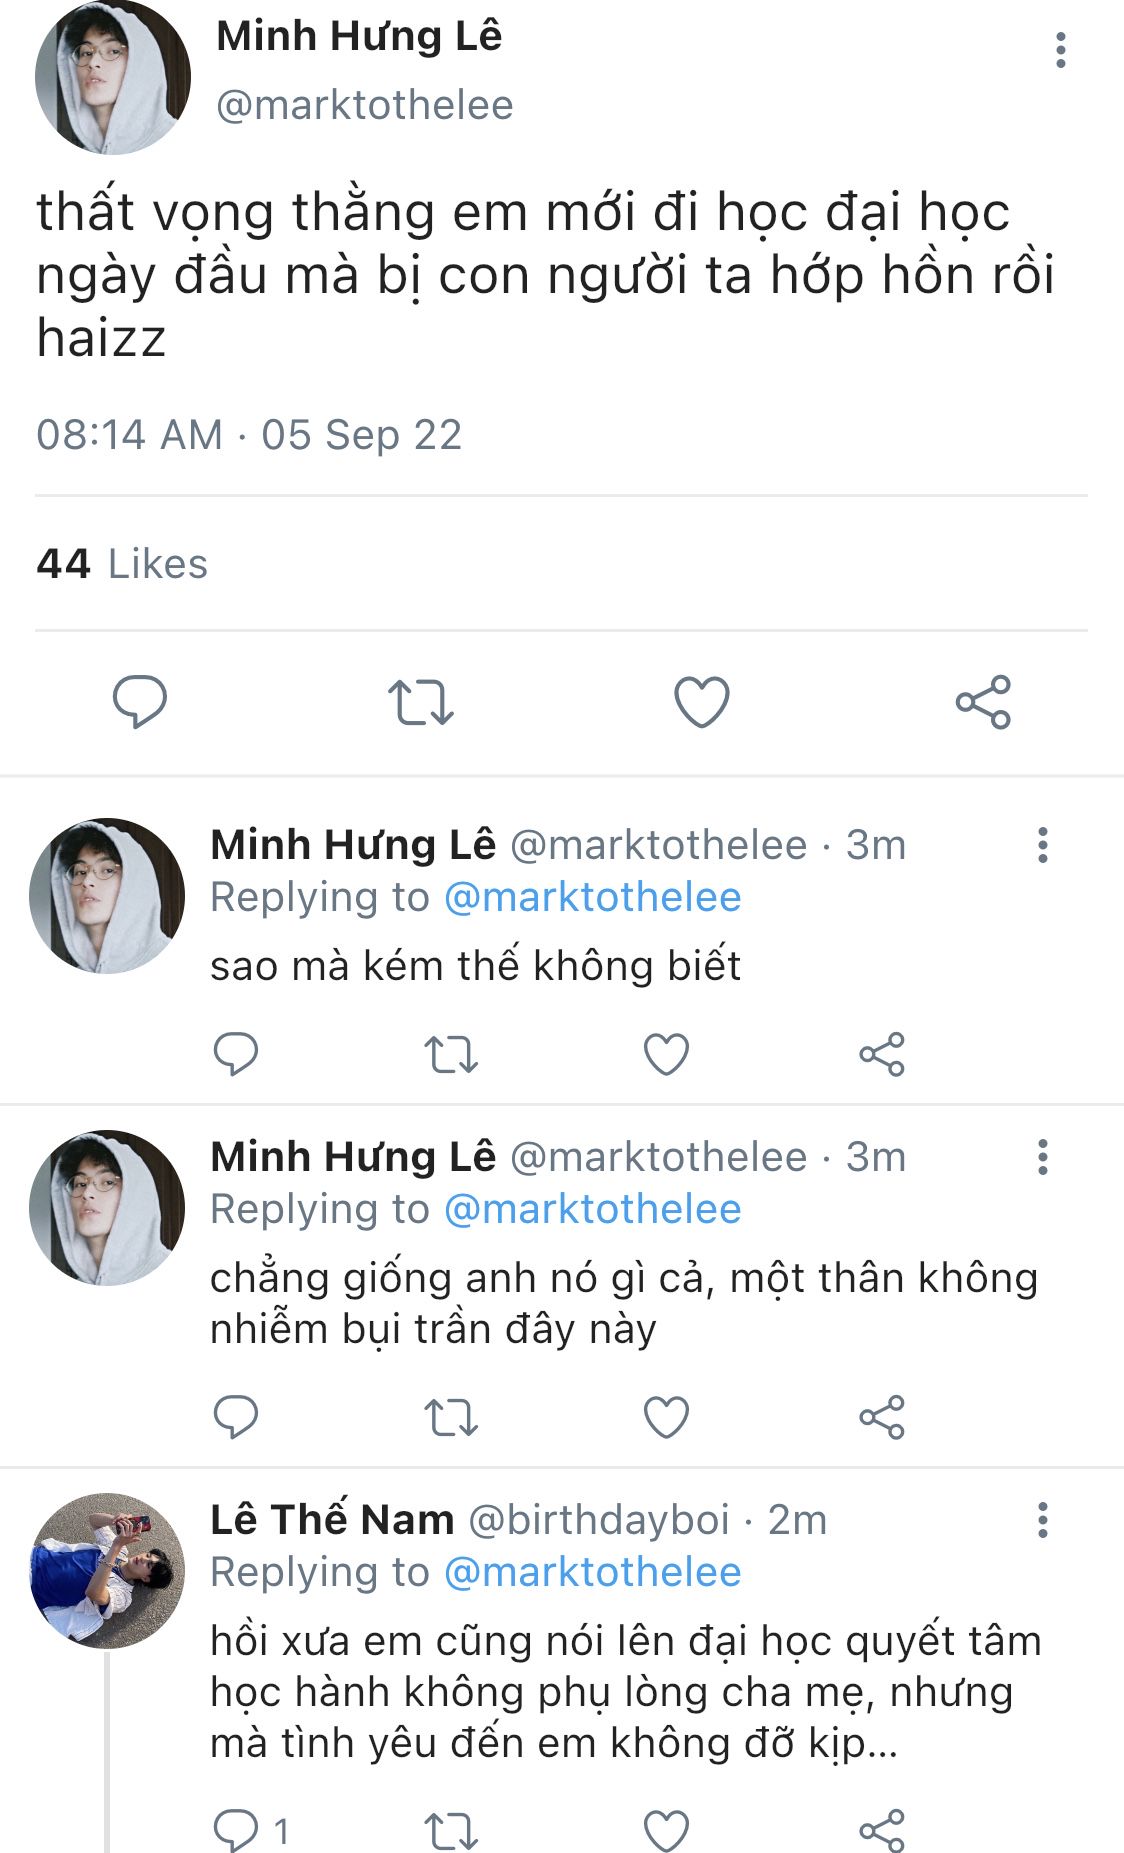Retweet the main tweet by Minh Hưng Lê
This screenshot has height=1853, width=1124.
[x=420, y=701]
